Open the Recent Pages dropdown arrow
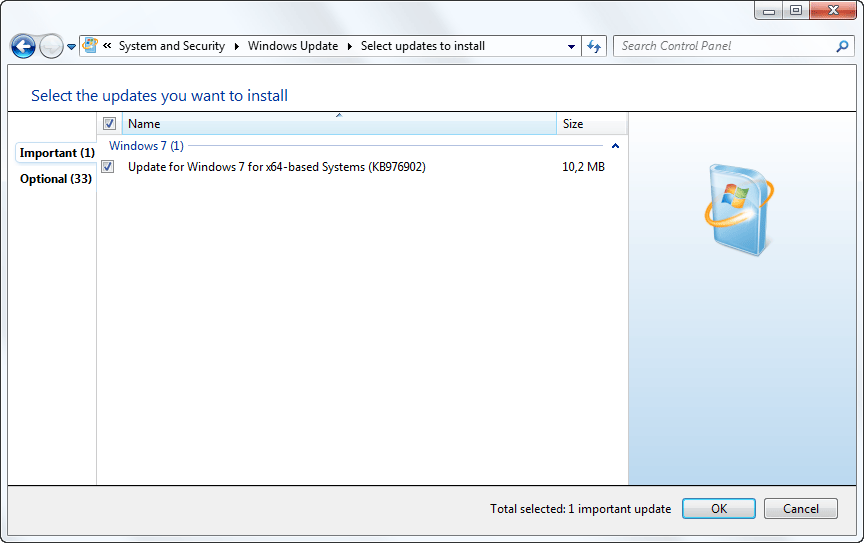The image size is (864, 543). [71, 47]
